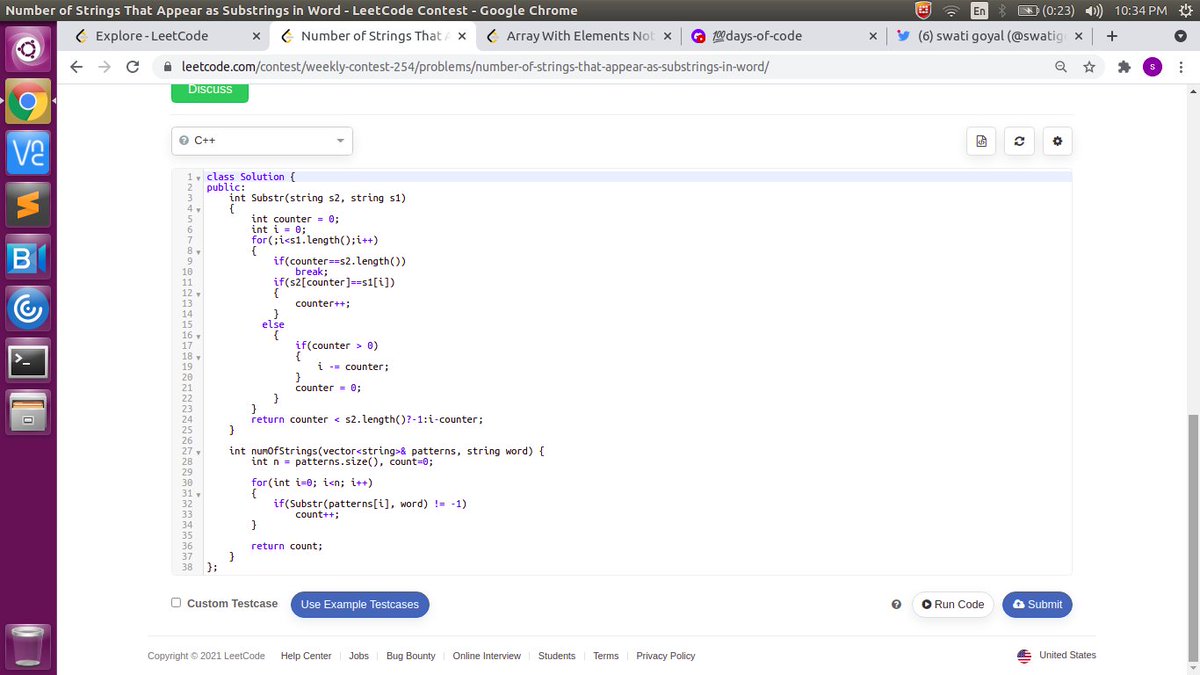
Task: Open the Jobs footer link
Action: [x=359, y=656]
